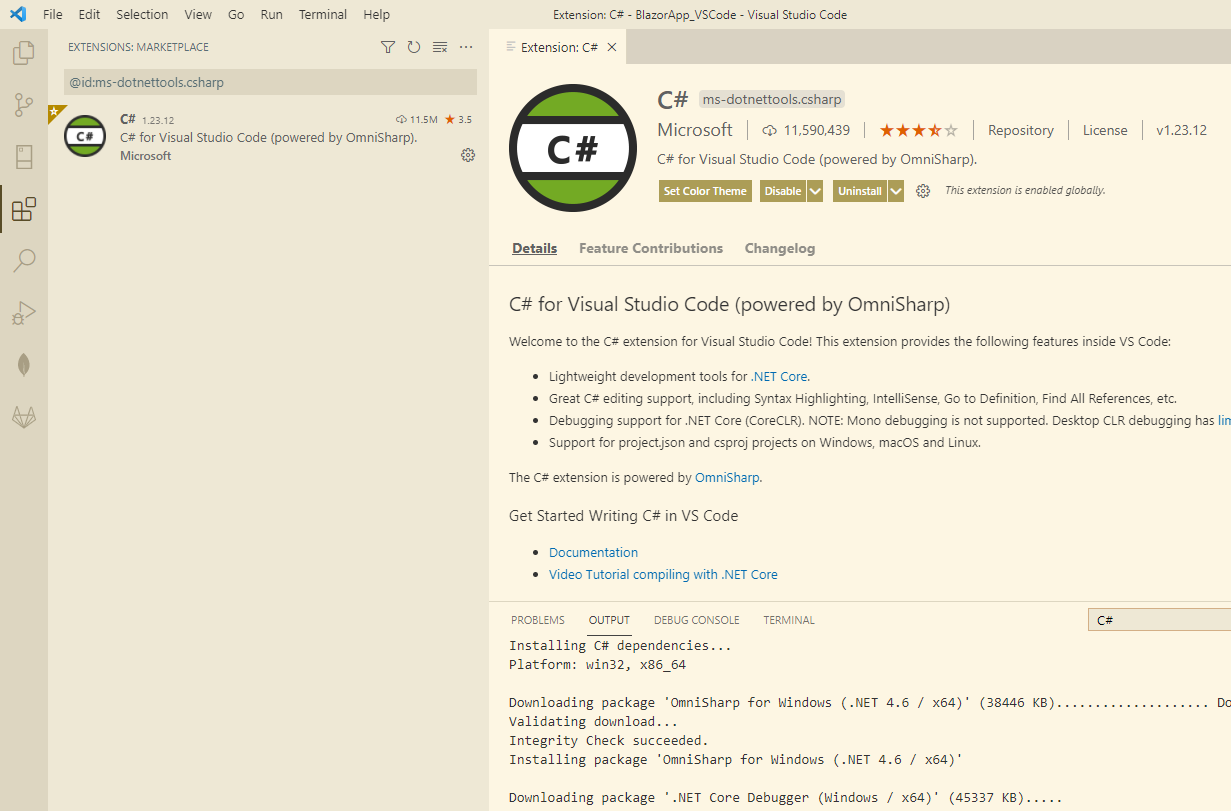The width and height of the screenshot is (1231, 811).
Task: Select the OUTPUT panel tab
Action: 609,620
